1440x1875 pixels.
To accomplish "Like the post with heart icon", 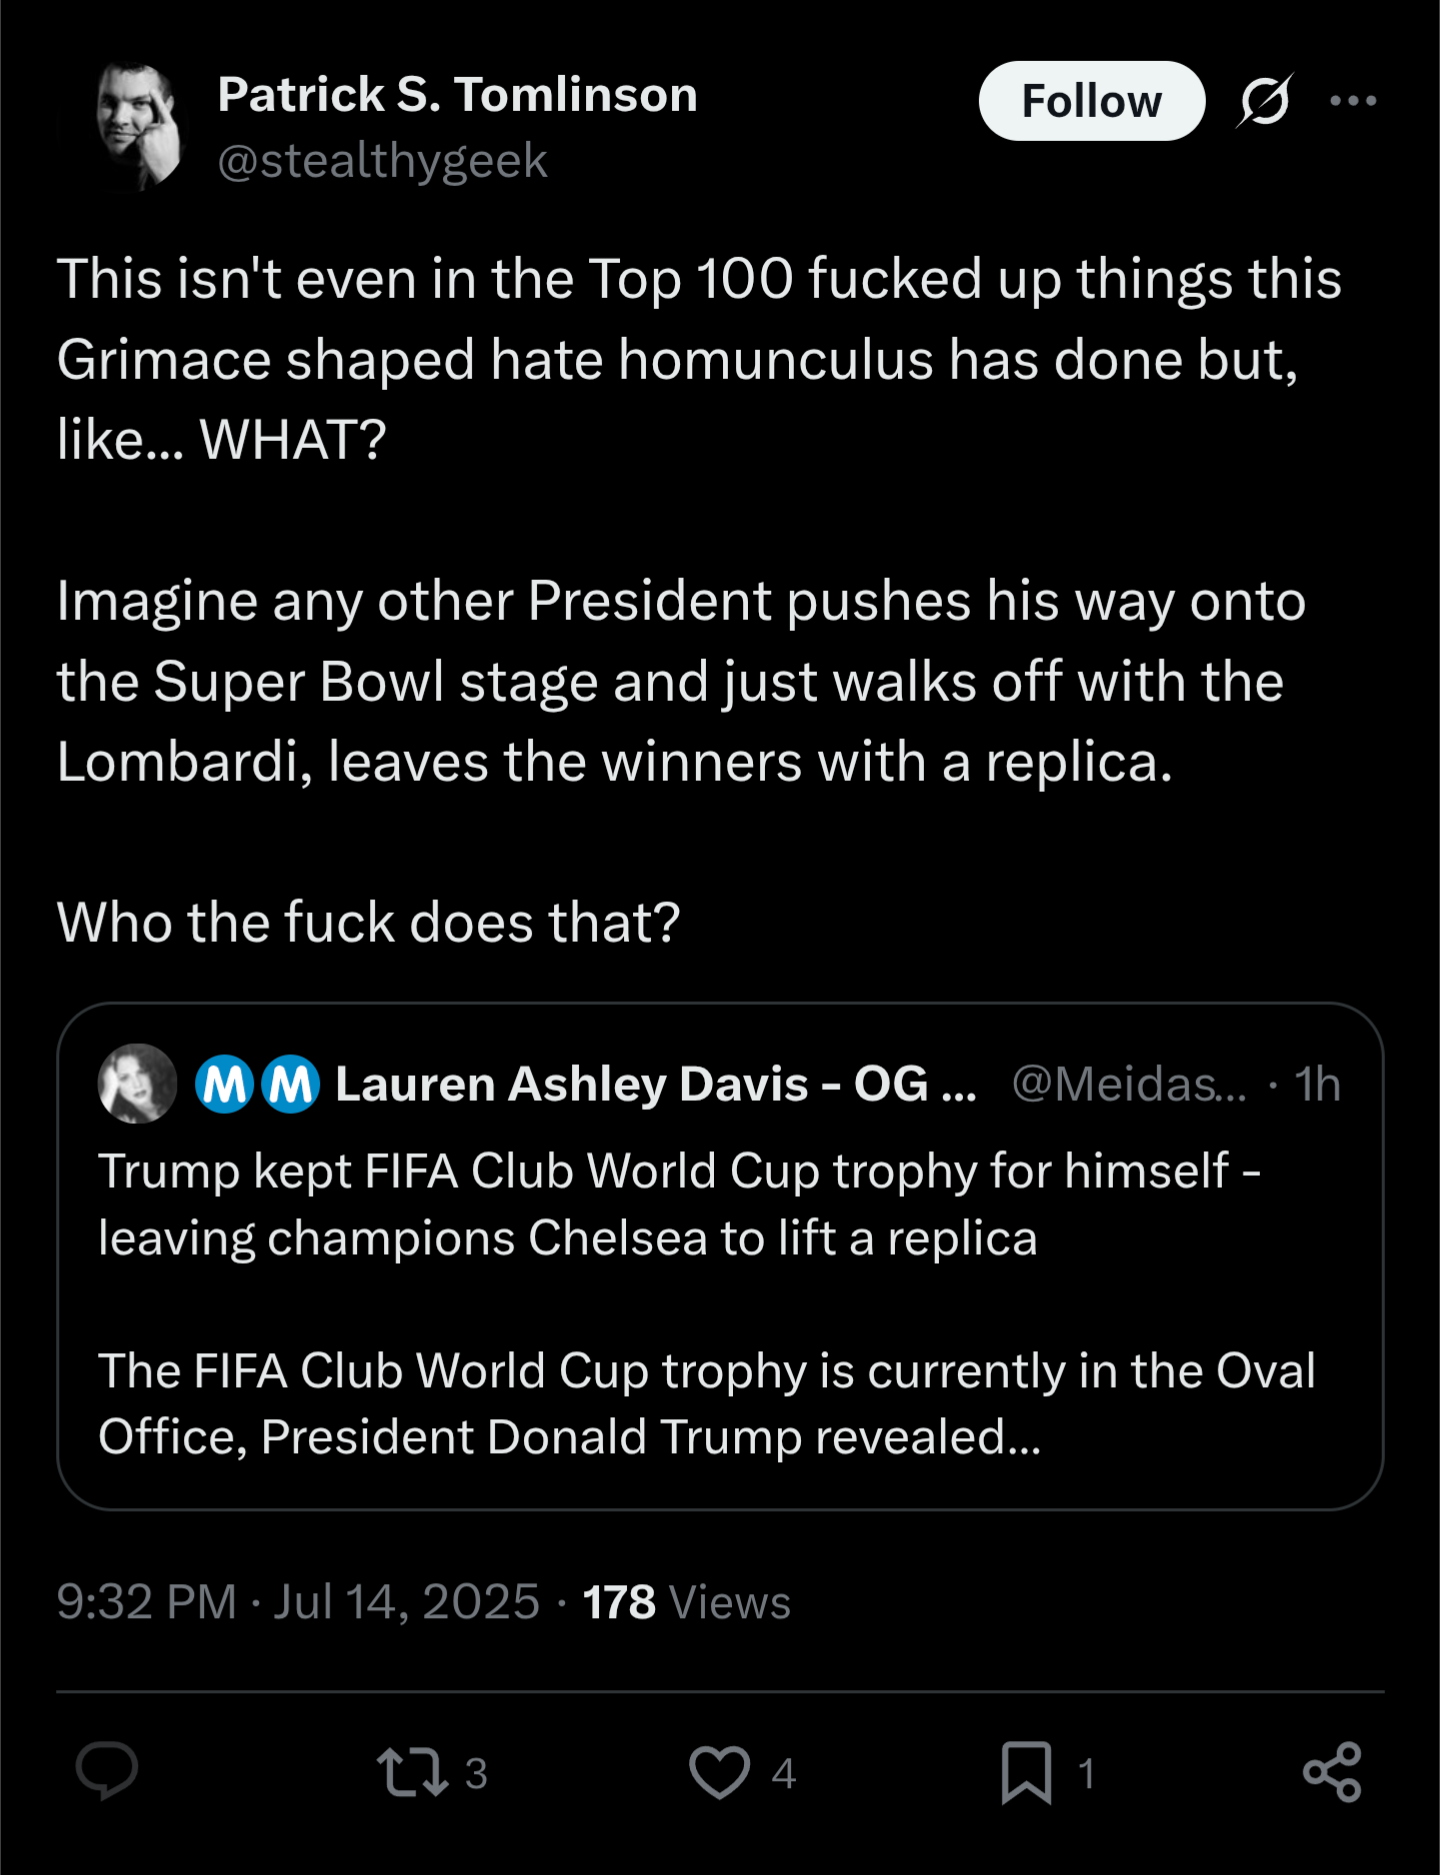I will tap(719, 1771).
